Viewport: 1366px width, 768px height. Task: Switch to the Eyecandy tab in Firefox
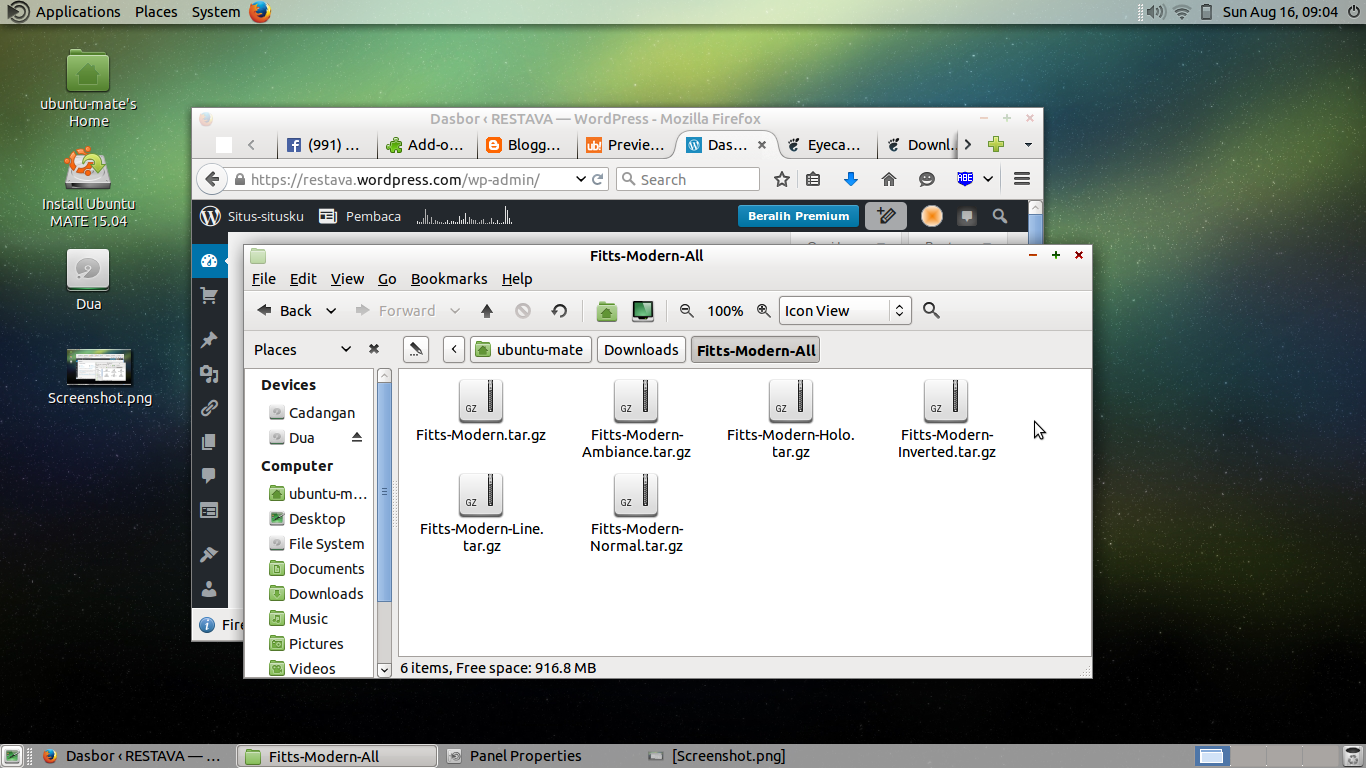click(x=826, y=145)
